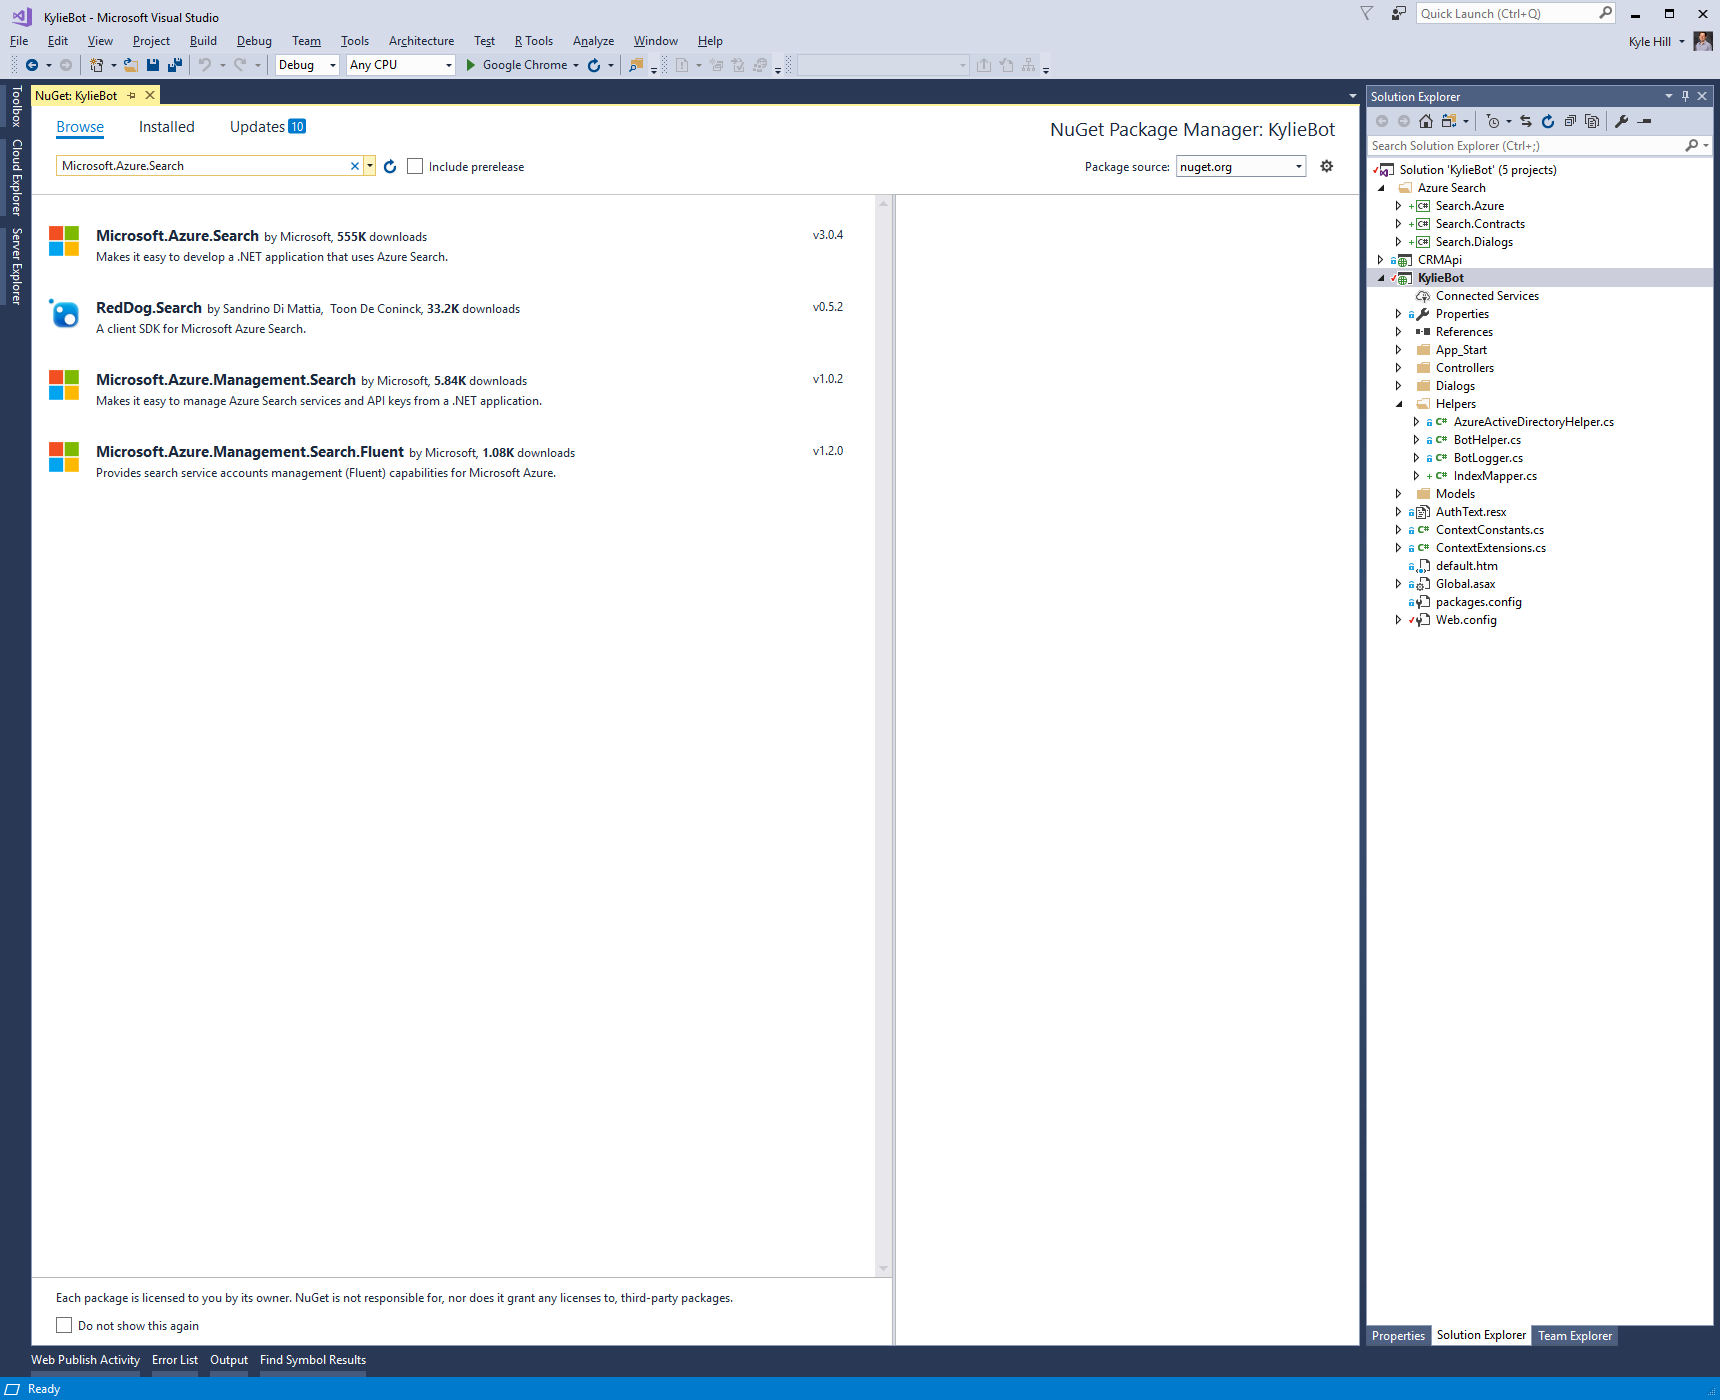Collapse the Helpers folder
The image size is (1720, 1400).
[x=1399, y=404]
